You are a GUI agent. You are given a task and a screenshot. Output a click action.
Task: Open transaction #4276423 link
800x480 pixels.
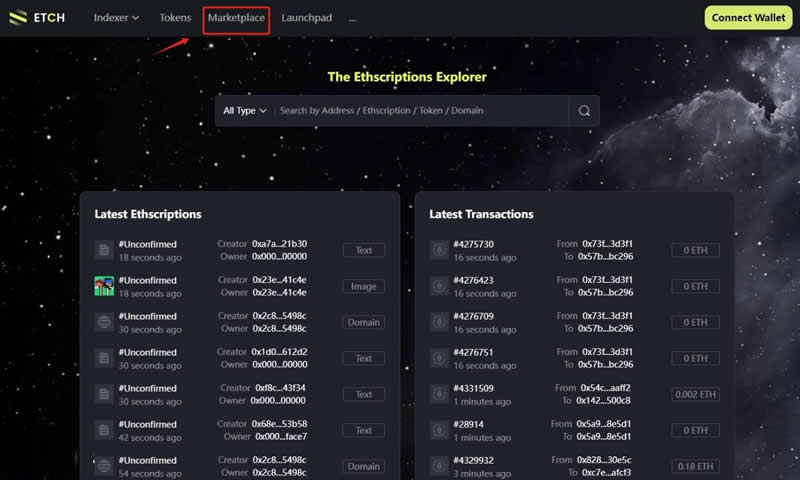point(473,280)
